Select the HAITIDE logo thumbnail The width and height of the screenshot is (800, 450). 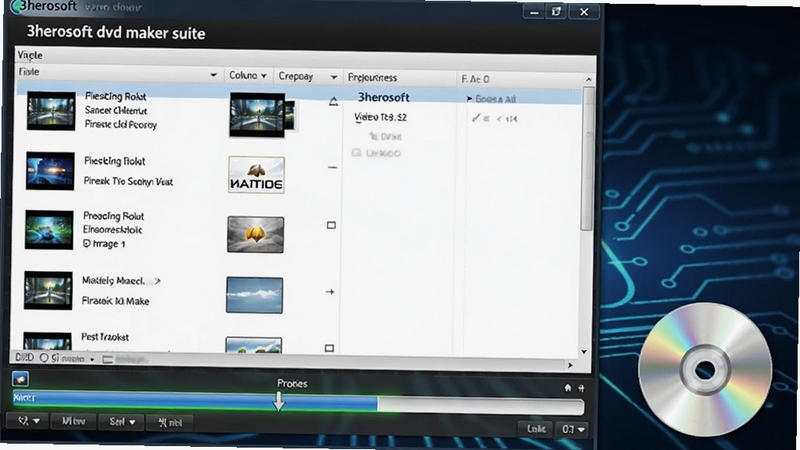[x=256, y=175]
